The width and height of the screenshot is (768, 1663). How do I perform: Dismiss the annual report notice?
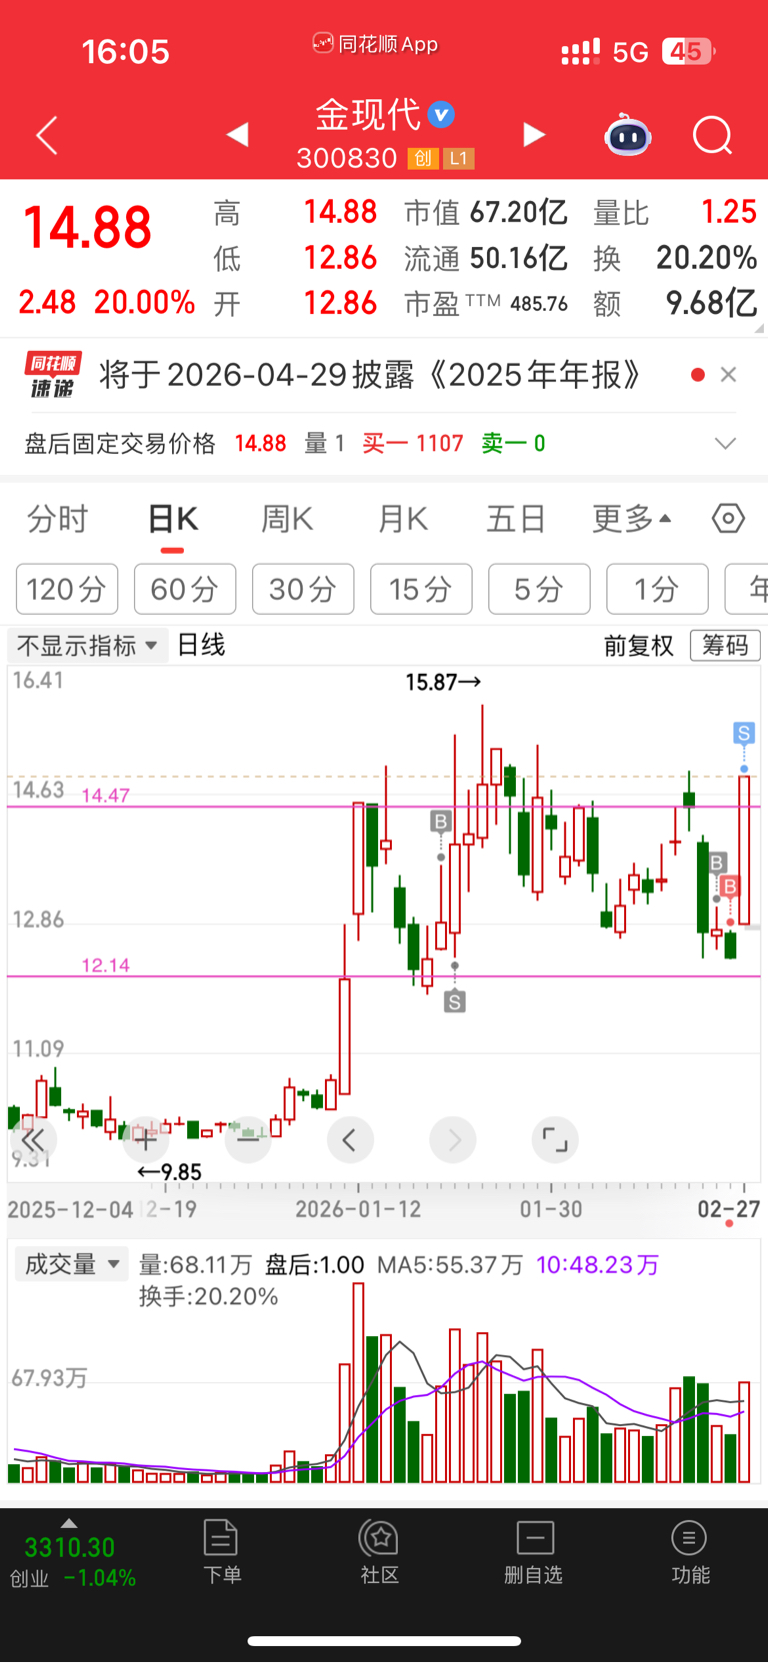[728, 374]
